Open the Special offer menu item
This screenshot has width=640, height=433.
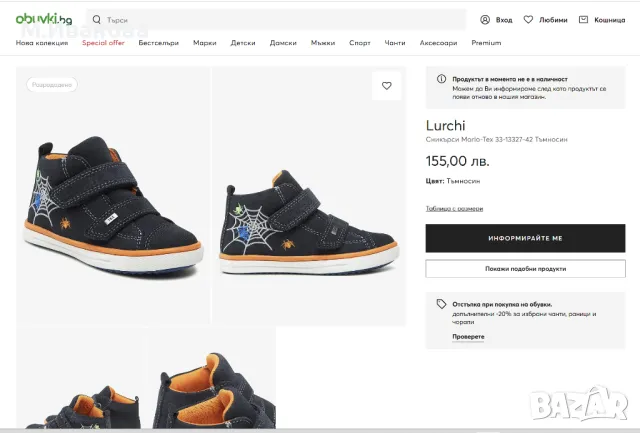(103, 43)
